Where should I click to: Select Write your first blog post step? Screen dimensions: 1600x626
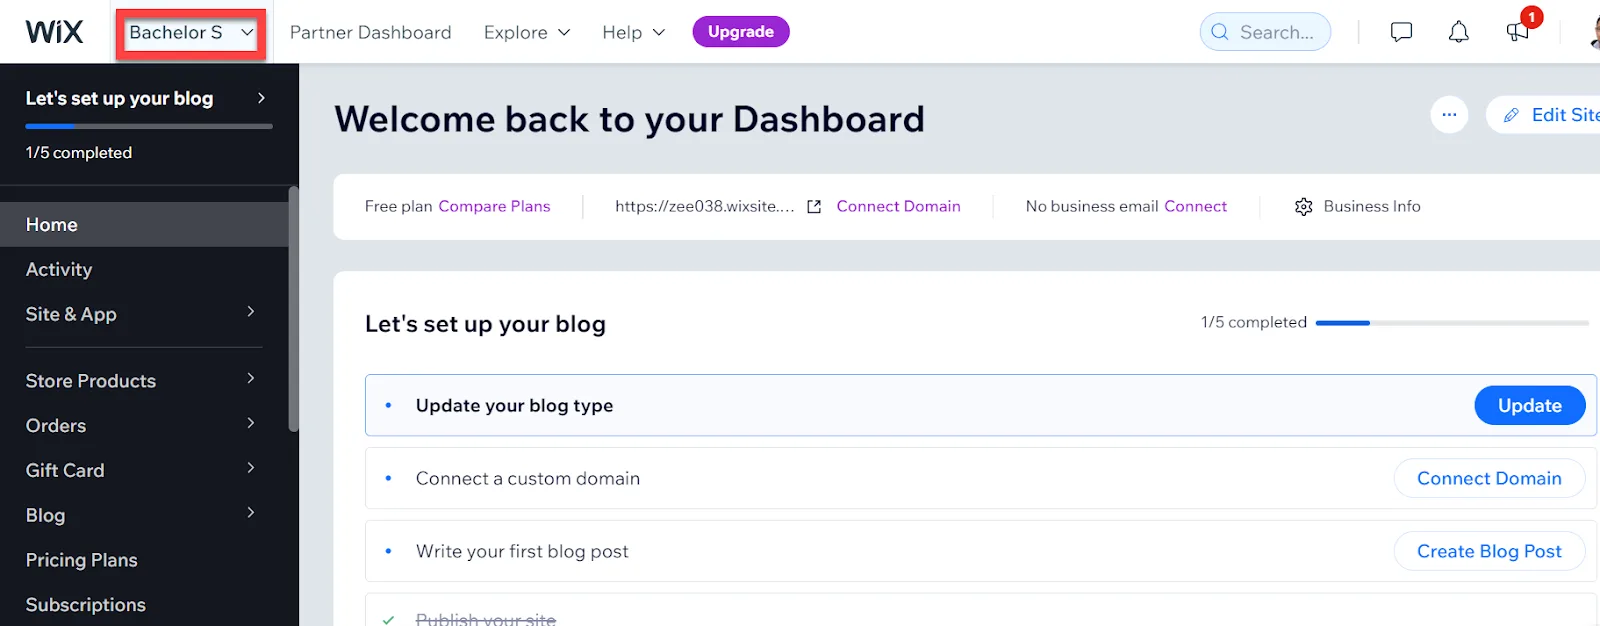[x=980, y=551]
